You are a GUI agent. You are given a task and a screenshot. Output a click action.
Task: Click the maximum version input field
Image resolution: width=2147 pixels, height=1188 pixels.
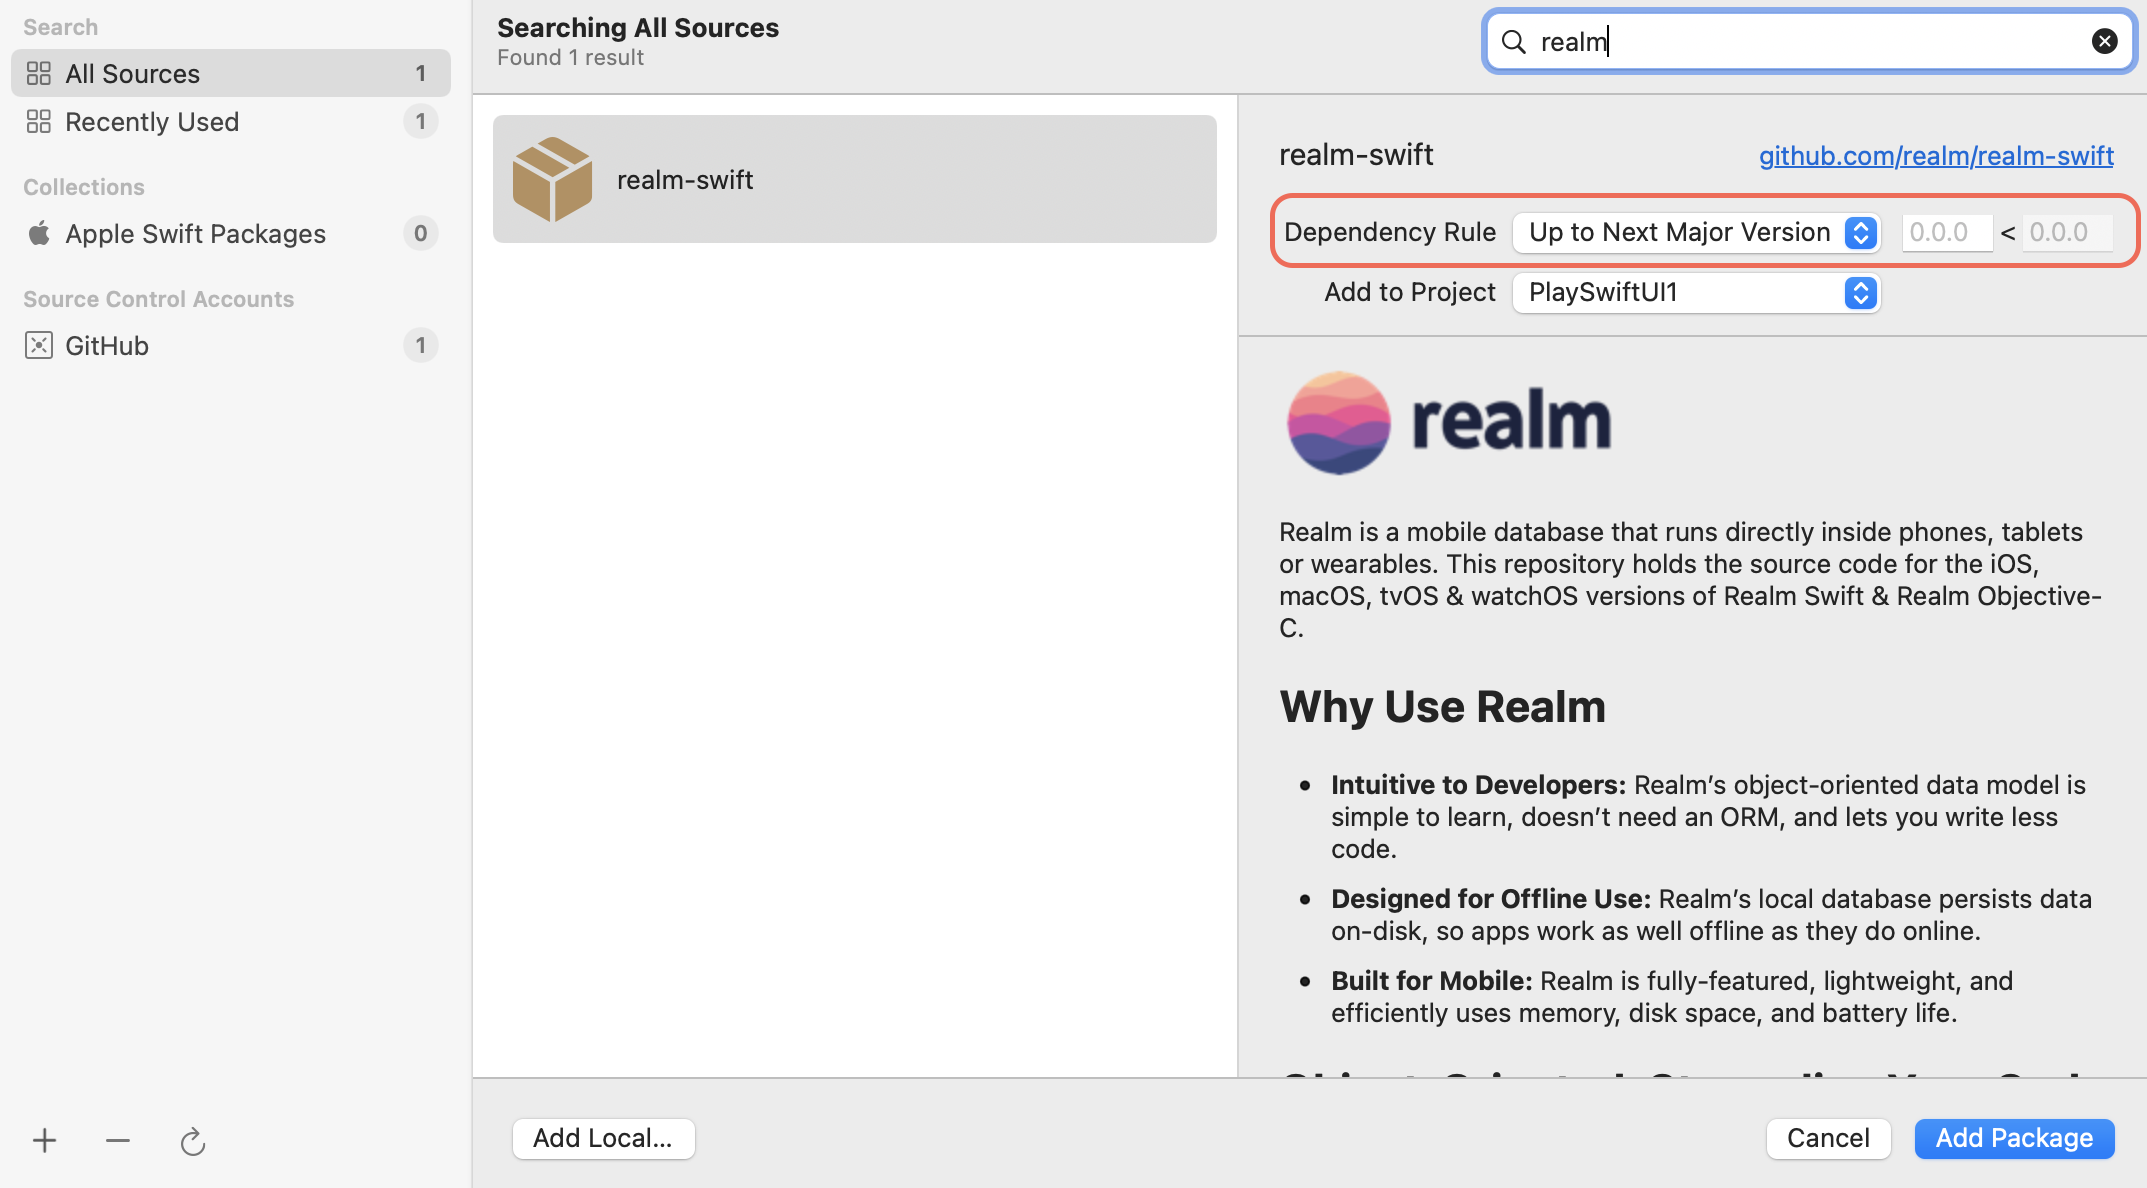[2066, 232]
